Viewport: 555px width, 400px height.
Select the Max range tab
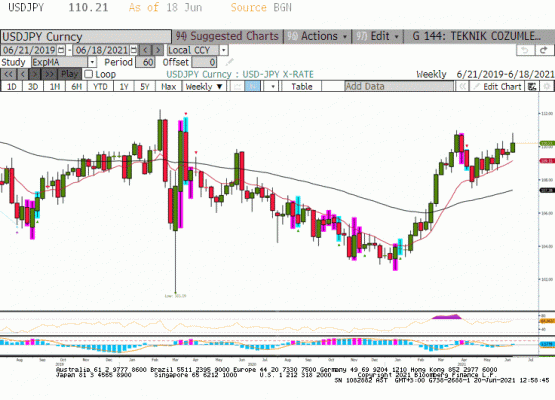pos(168,86)
